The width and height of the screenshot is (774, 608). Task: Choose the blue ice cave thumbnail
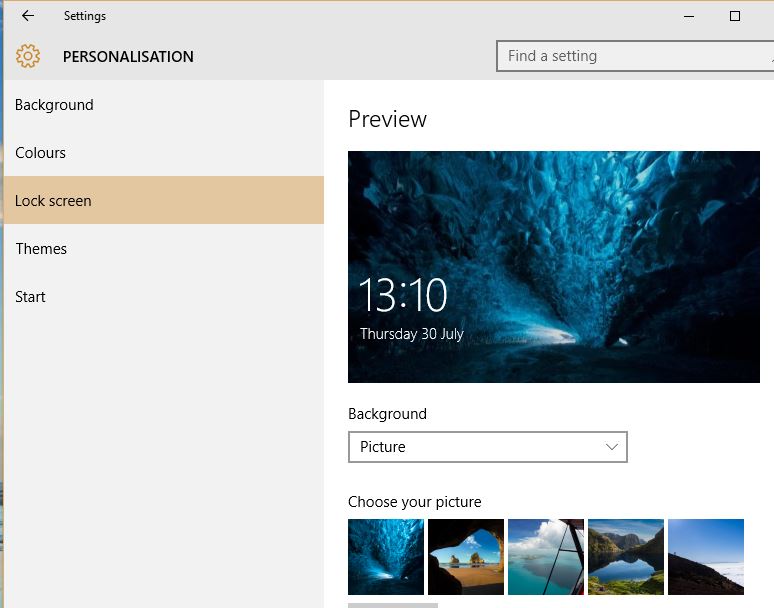(x=386, y=557)
